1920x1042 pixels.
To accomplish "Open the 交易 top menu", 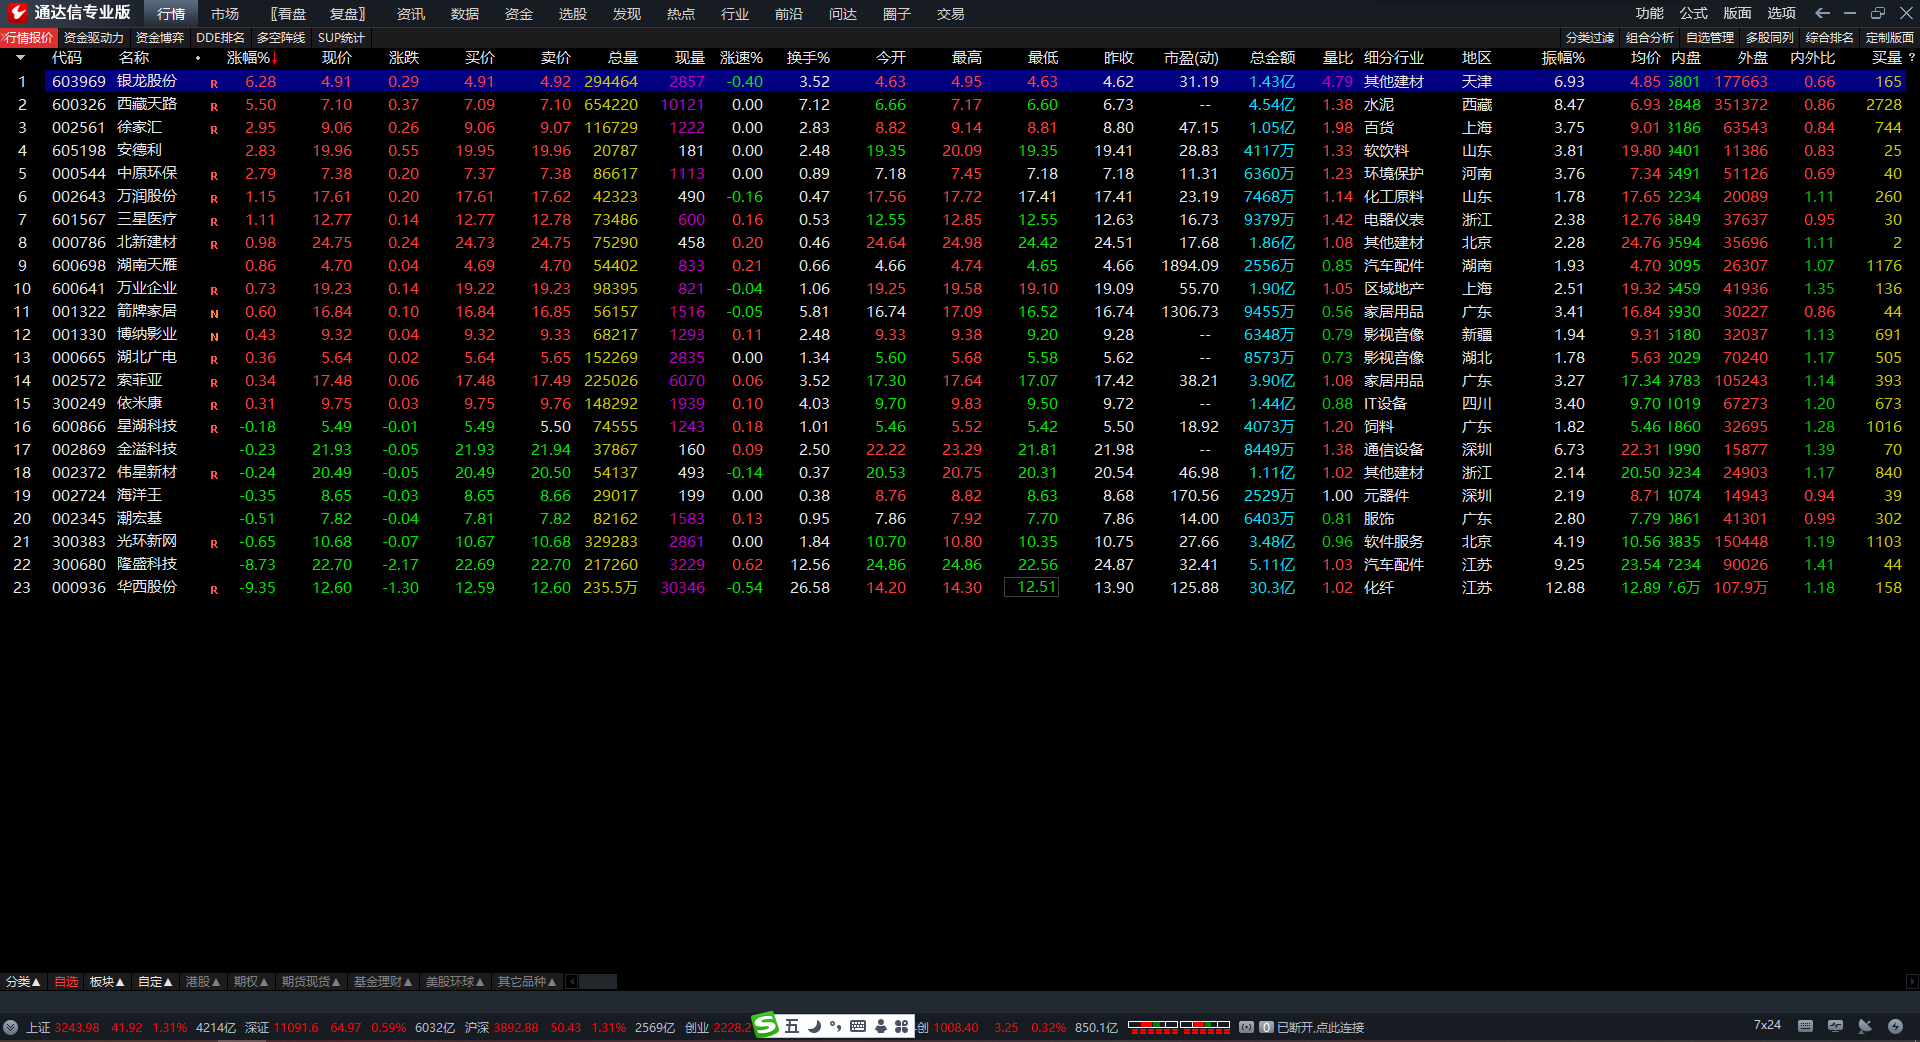I will (x=951, y=13).
